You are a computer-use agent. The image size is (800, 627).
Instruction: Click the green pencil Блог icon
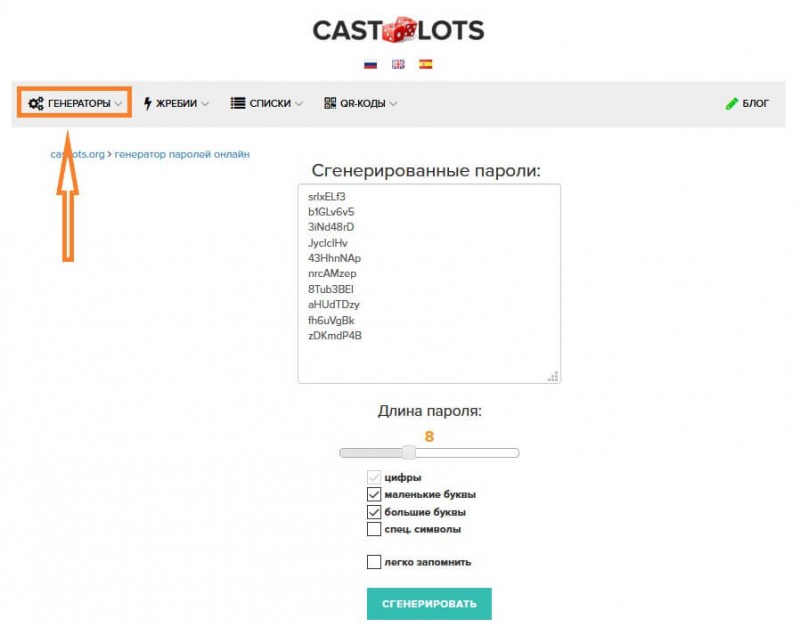tap(732, 104)
